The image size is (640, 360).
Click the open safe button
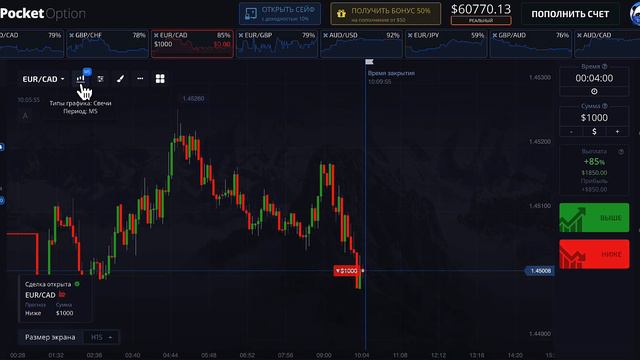pyautogui.click(x=280, y=13)
